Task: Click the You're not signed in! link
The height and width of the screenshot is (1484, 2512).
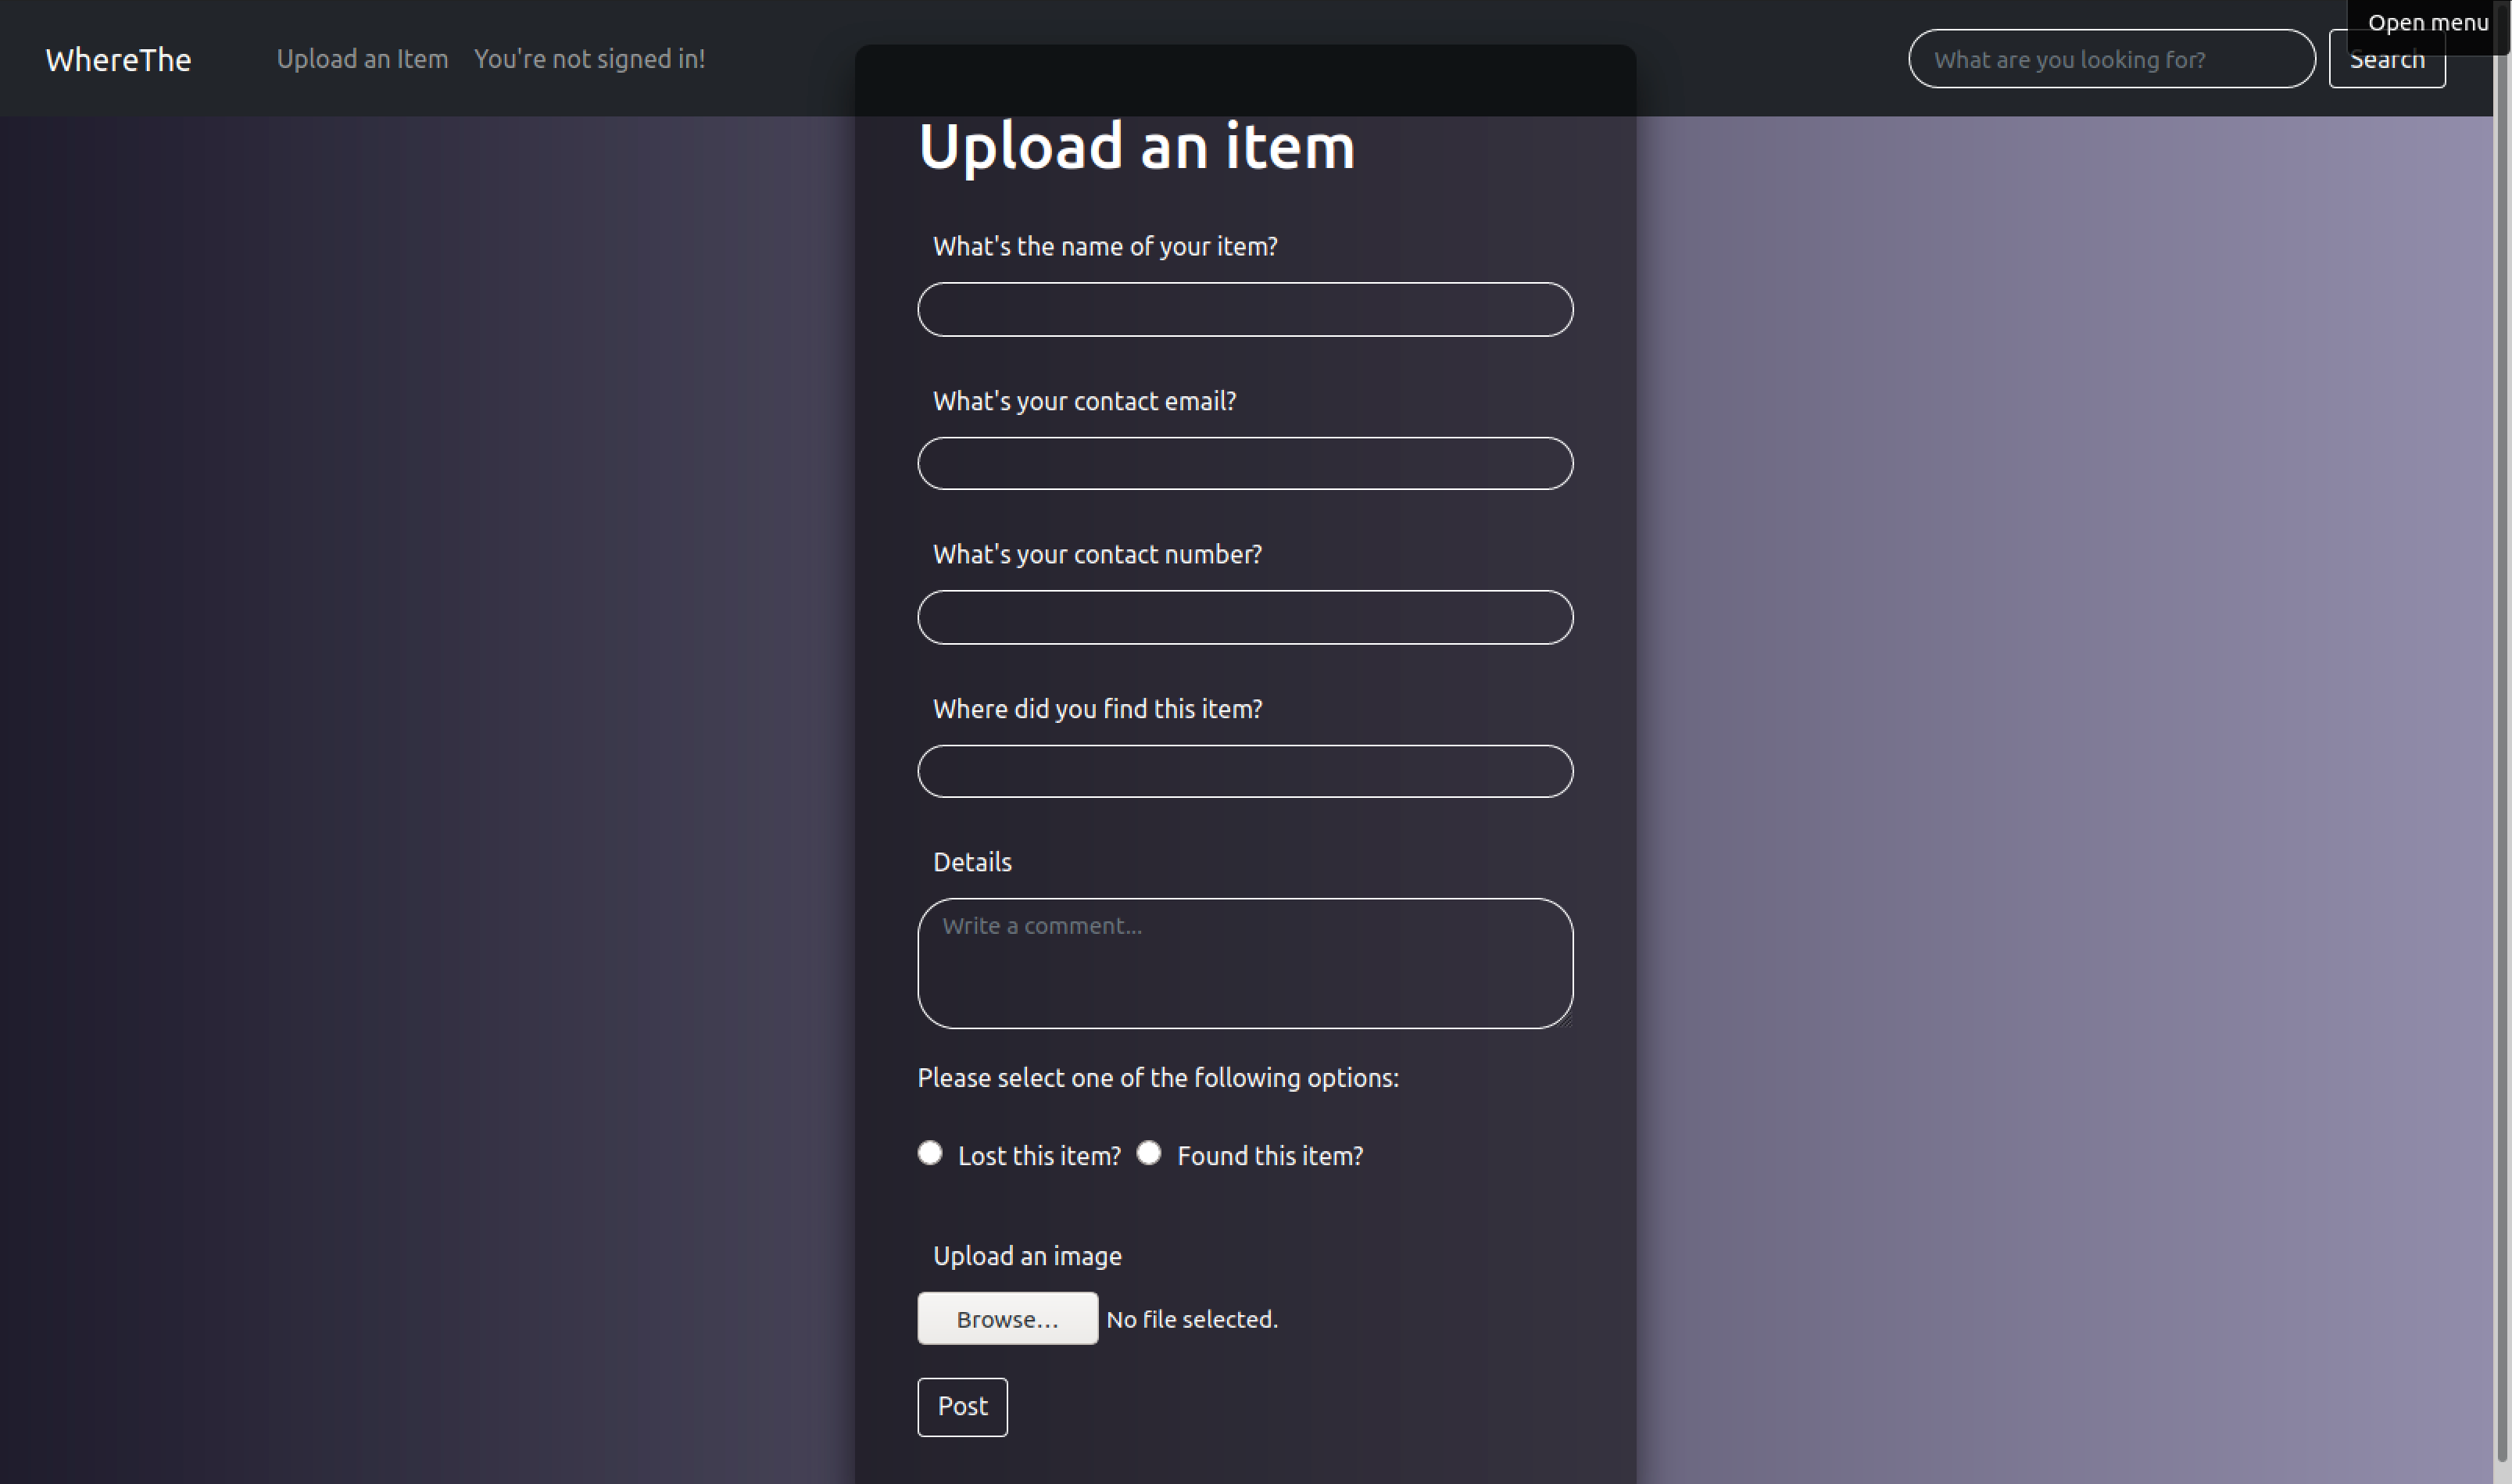Action: [x=589, y=59]
